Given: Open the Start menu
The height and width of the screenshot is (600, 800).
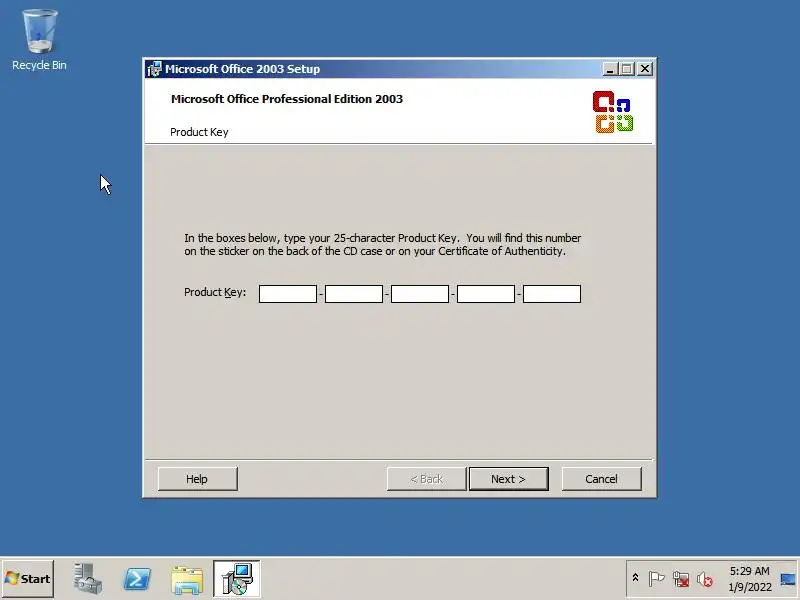Looking at the screenshot, I should [x=28, y=579].
